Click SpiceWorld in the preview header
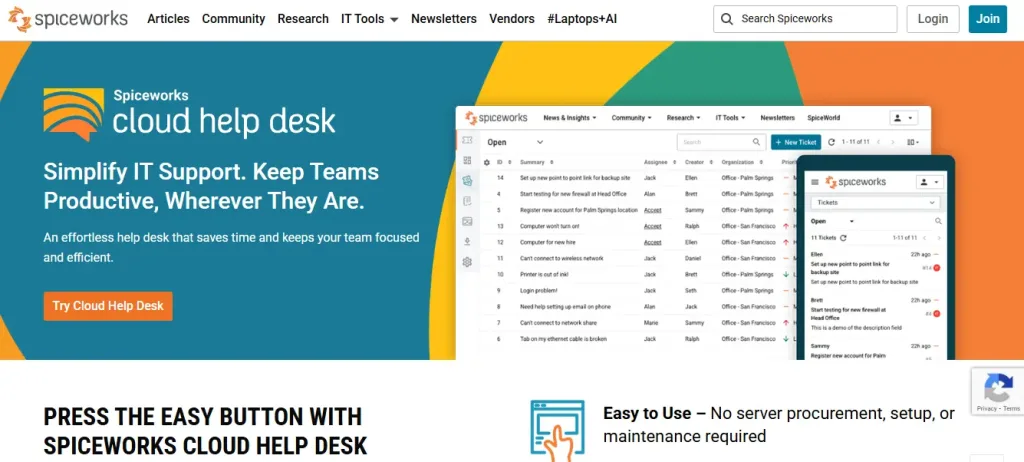Image resolution: width=1024 pixels, height=462 pixels. click(x=824, y=118)
